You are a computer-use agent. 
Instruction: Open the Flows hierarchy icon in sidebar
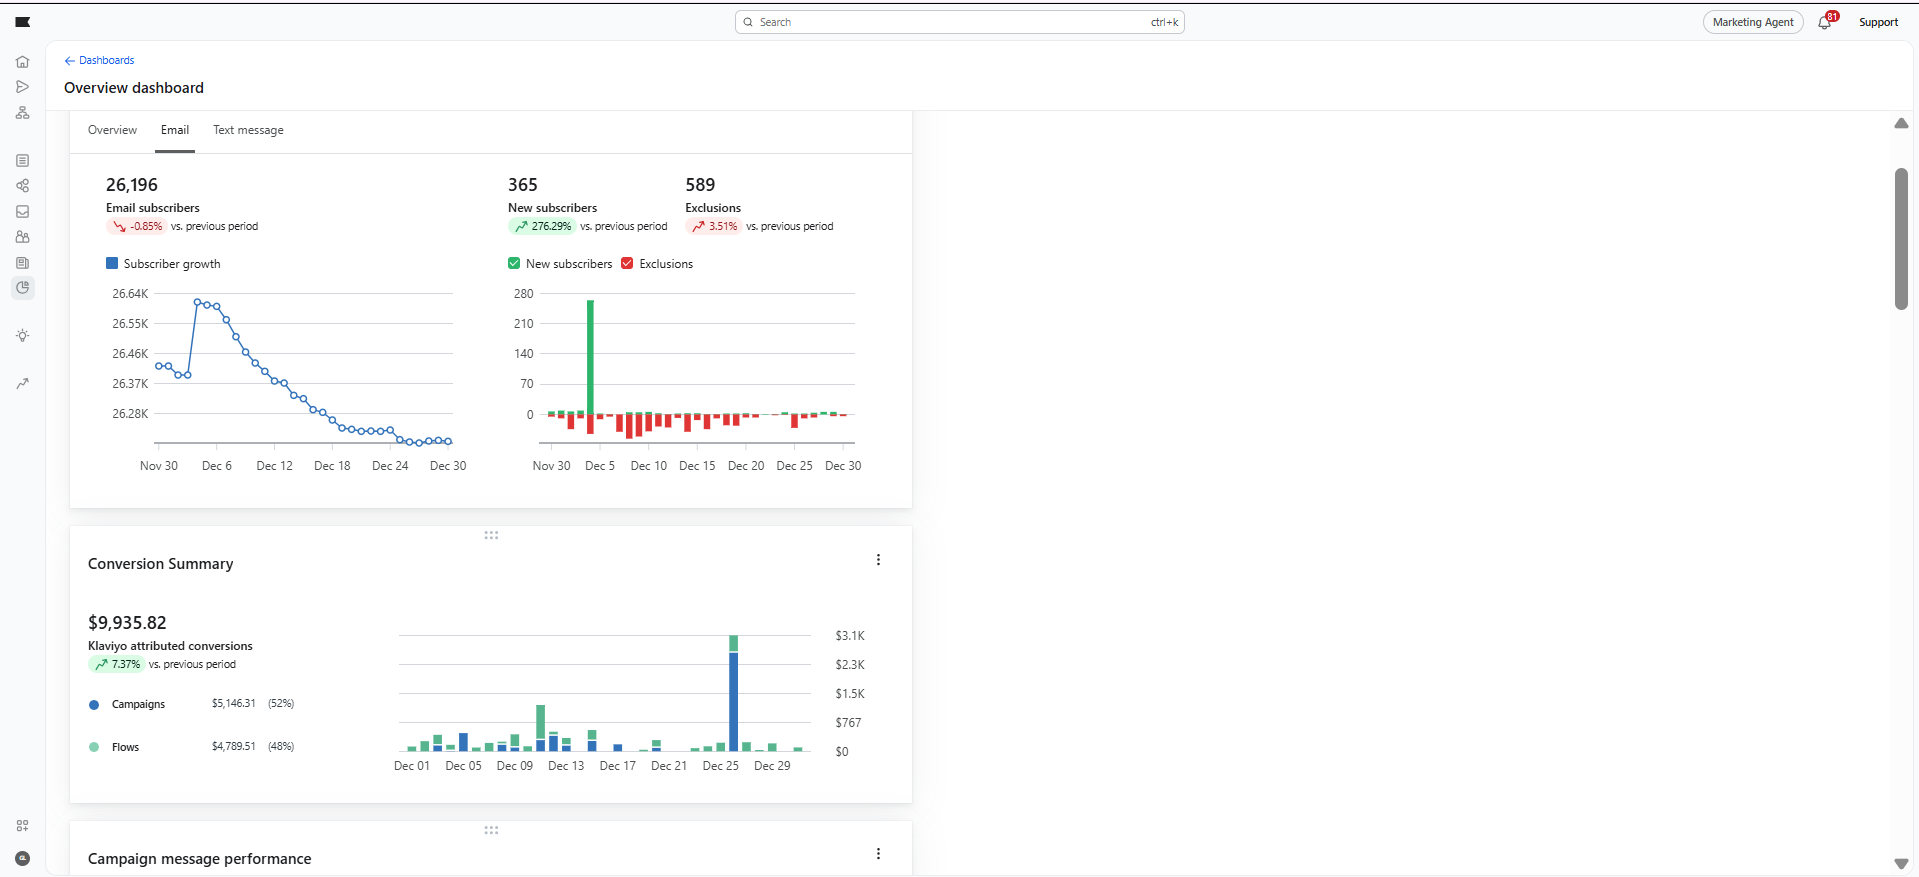(22, 113)
